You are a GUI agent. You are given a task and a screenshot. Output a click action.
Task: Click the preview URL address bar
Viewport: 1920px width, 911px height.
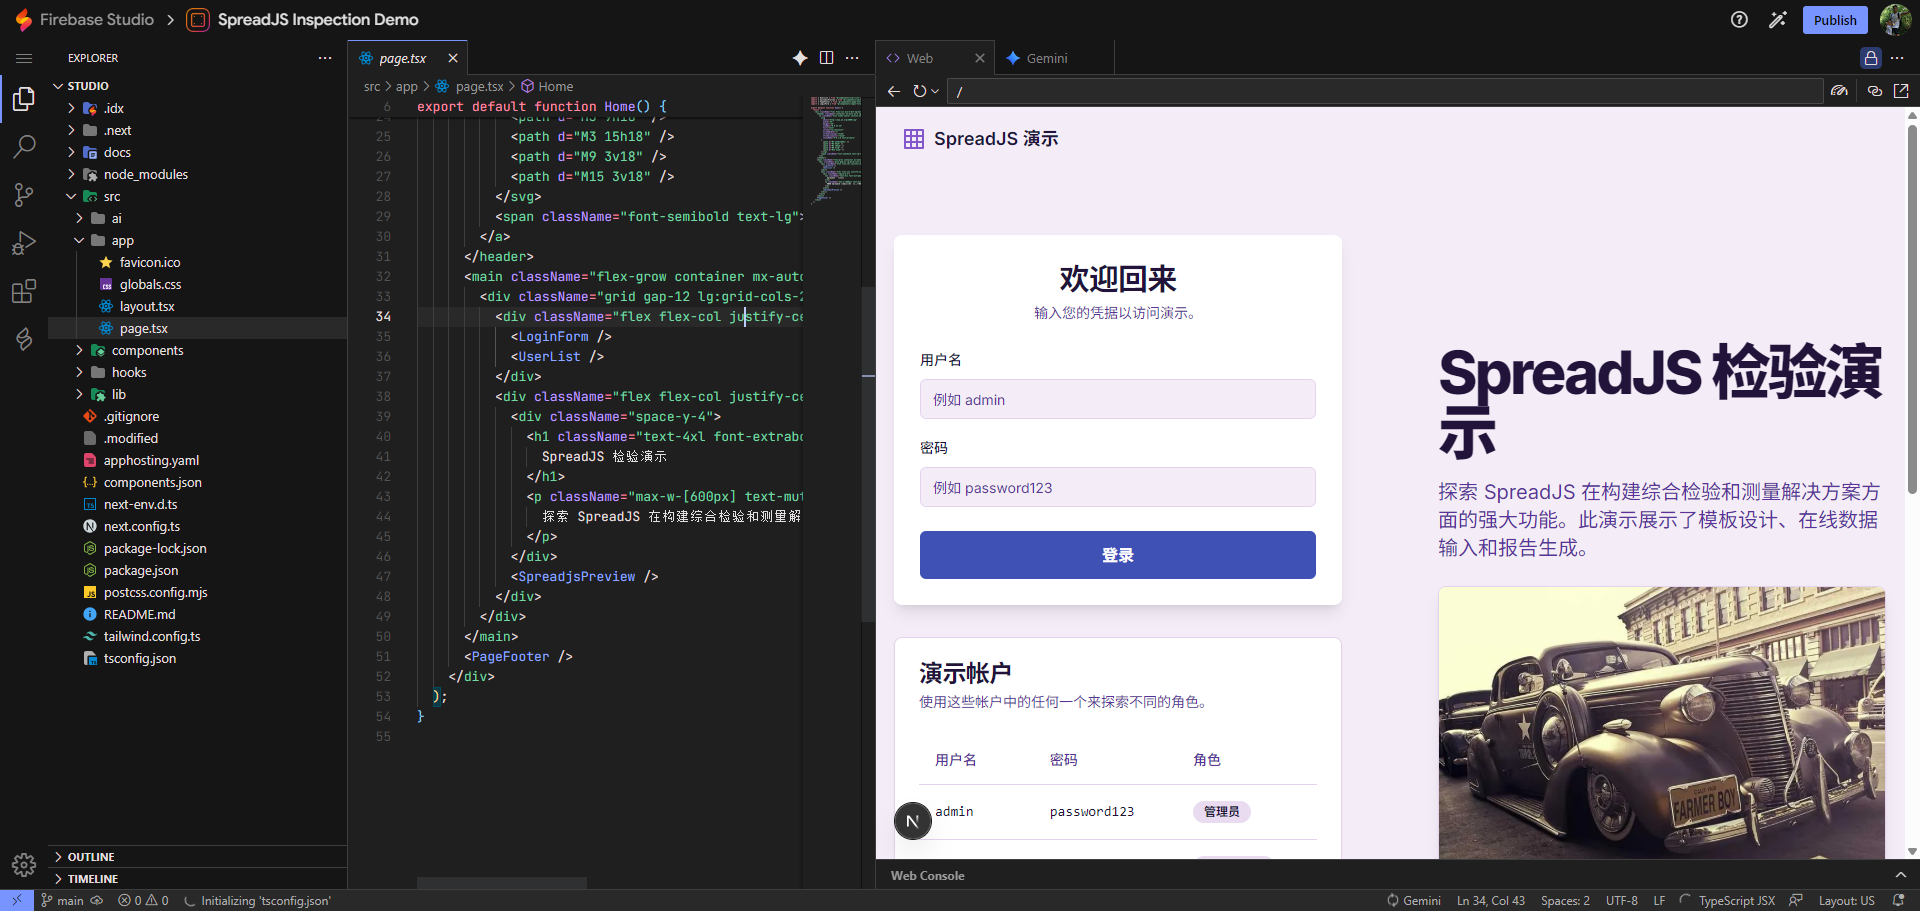pyautogui.click(x=1384, y=91)
